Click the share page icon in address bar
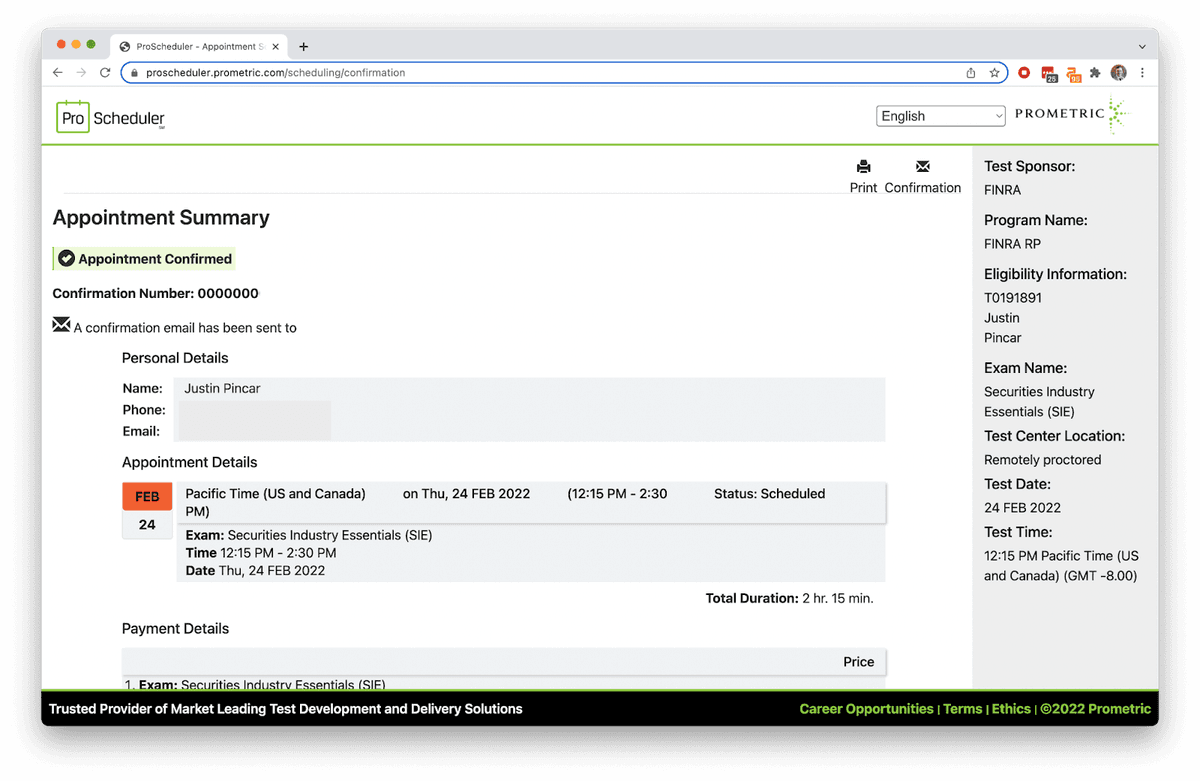1200x781 pixels. tap(970, 73)
